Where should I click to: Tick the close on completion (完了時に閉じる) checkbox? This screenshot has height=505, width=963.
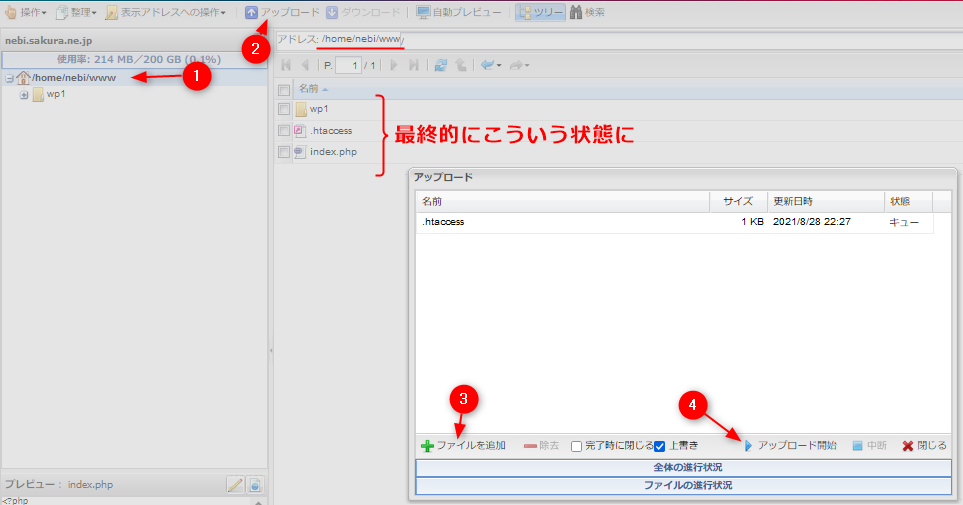577,446
